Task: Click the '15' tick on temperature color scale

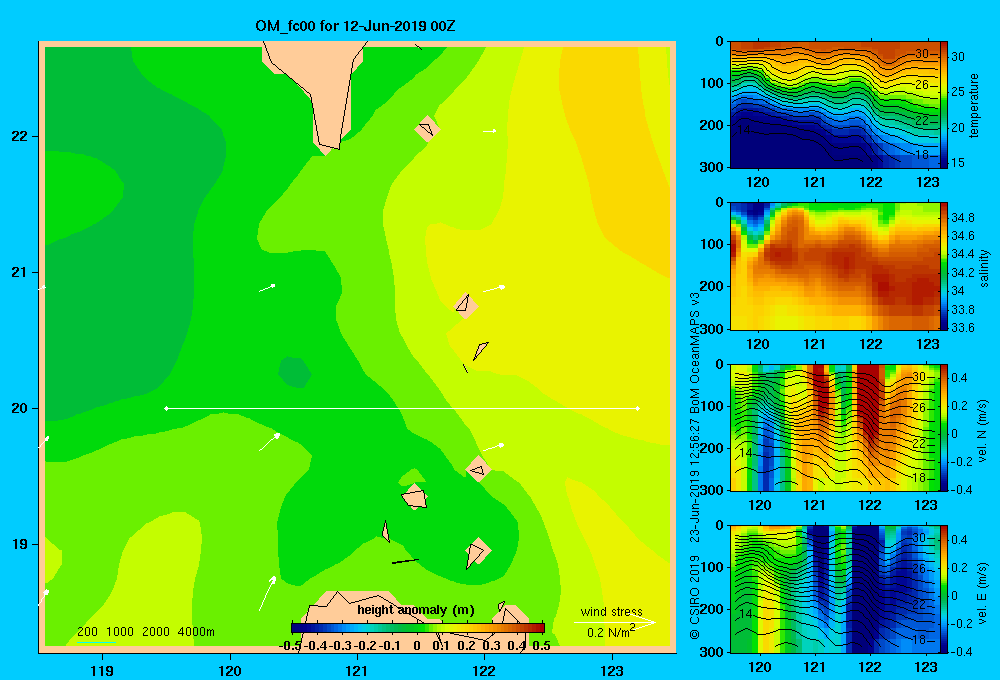Action: [x=958, y=163]
